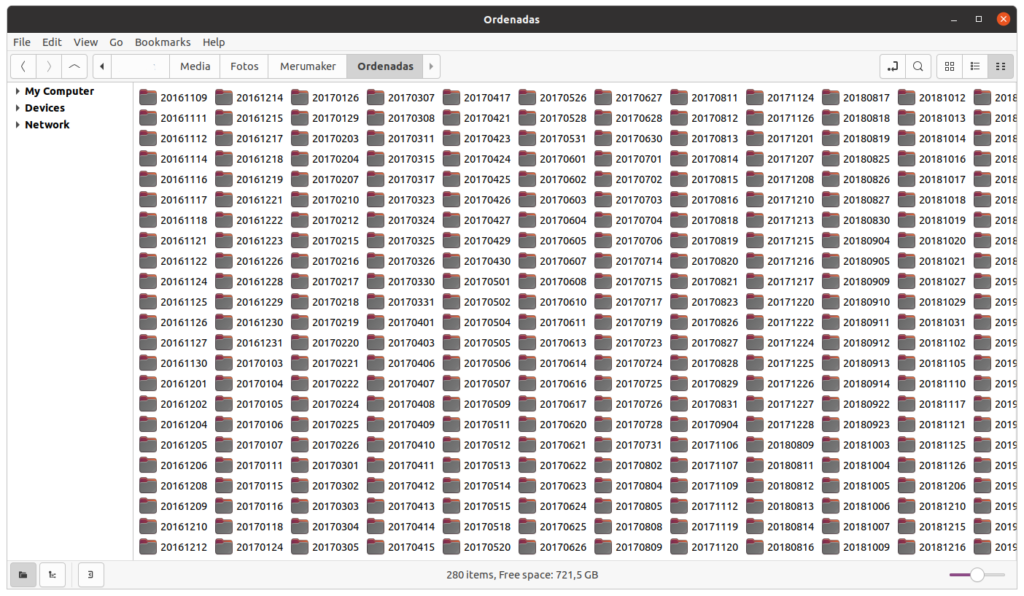Navigate to Merumaker in the path bar
The width and height of the screenshot is (1024, 596).
coord(307,67)
